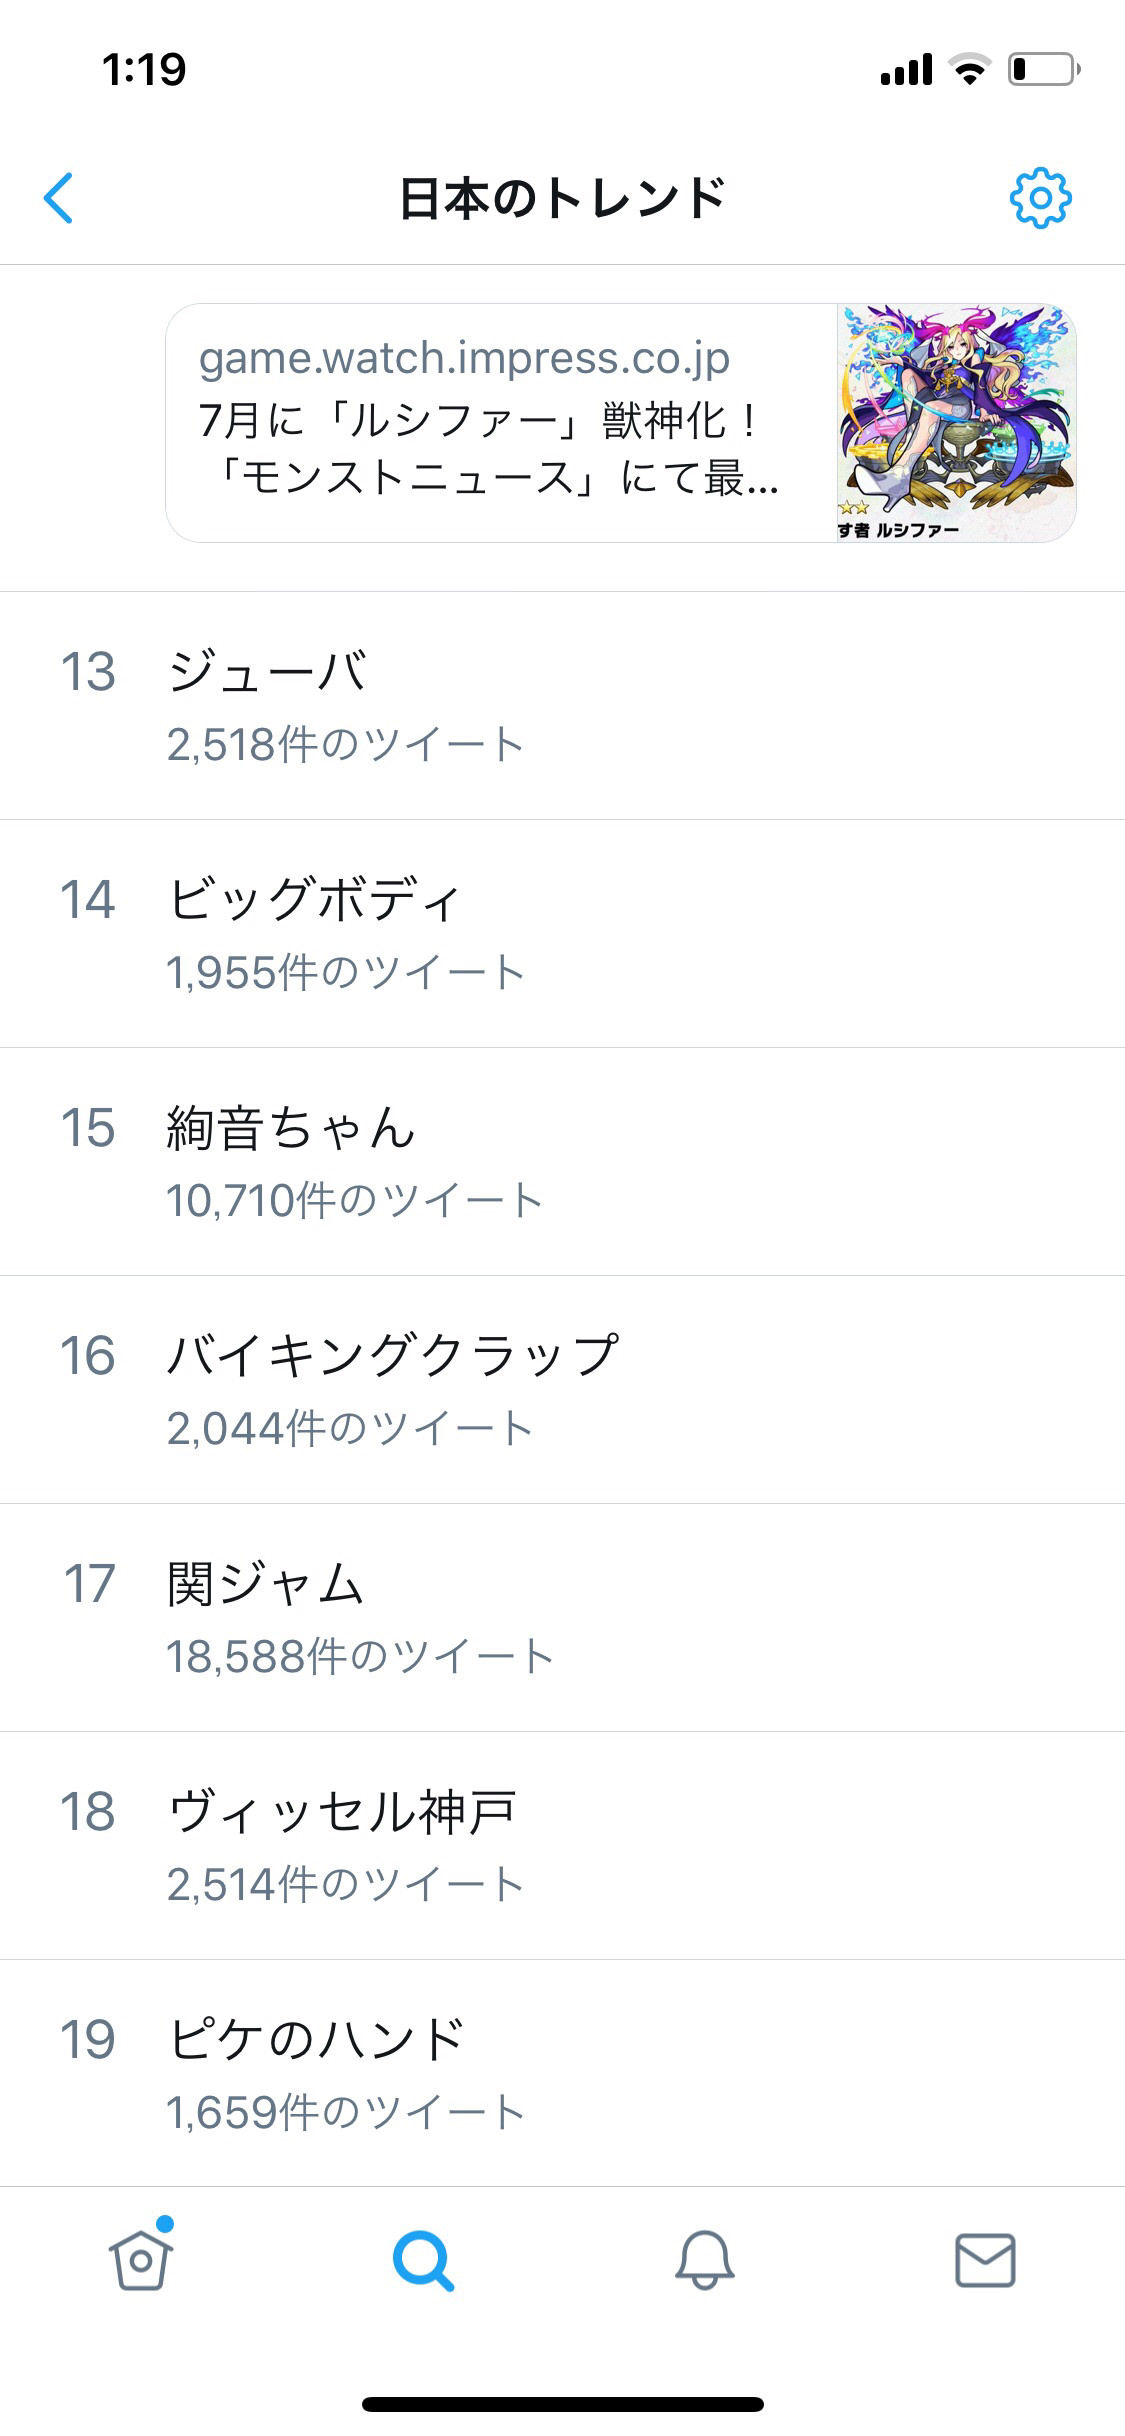Open the Lucifer character thumbnail image
Image resolution: width=1125 pixels, height=2436 pixels.
(956, 423)
